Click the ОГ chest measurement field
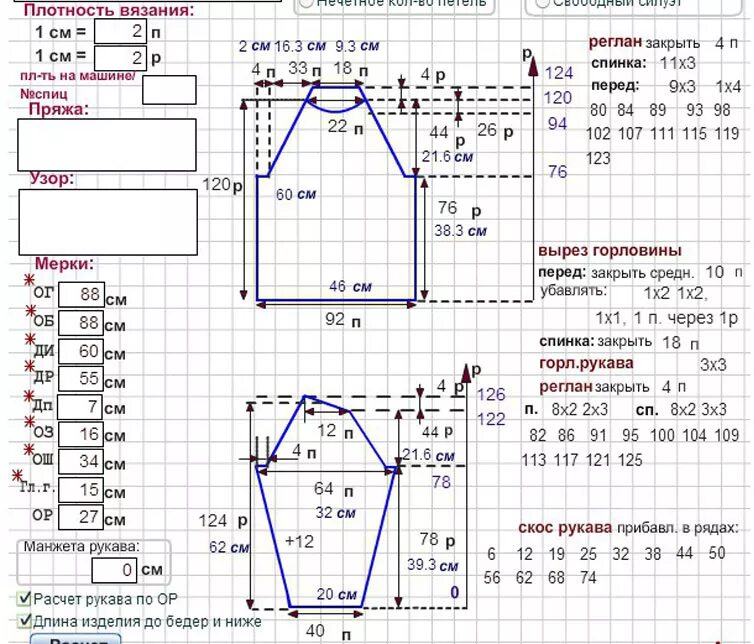The height and width of the screenshot is (644, 754). coord(81,294)
